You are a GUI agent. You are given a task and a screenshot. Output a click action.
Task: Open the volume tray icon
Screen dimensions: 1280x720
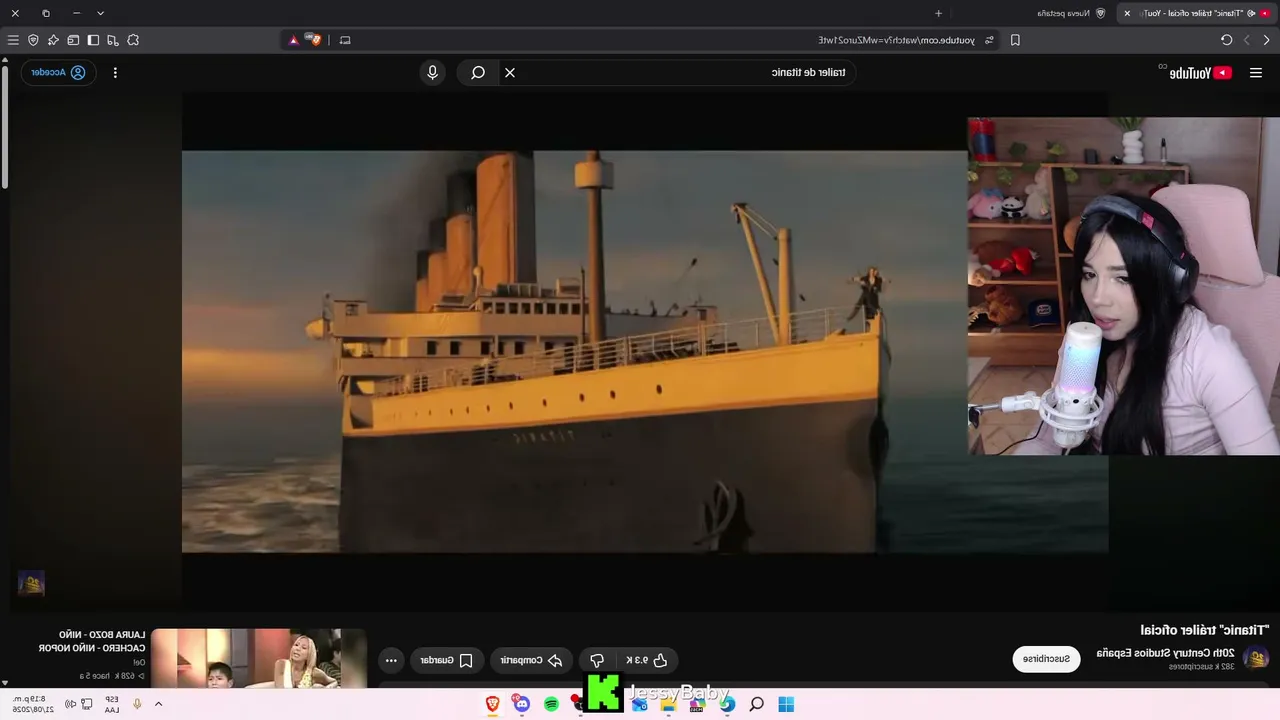tap(72, 704)
